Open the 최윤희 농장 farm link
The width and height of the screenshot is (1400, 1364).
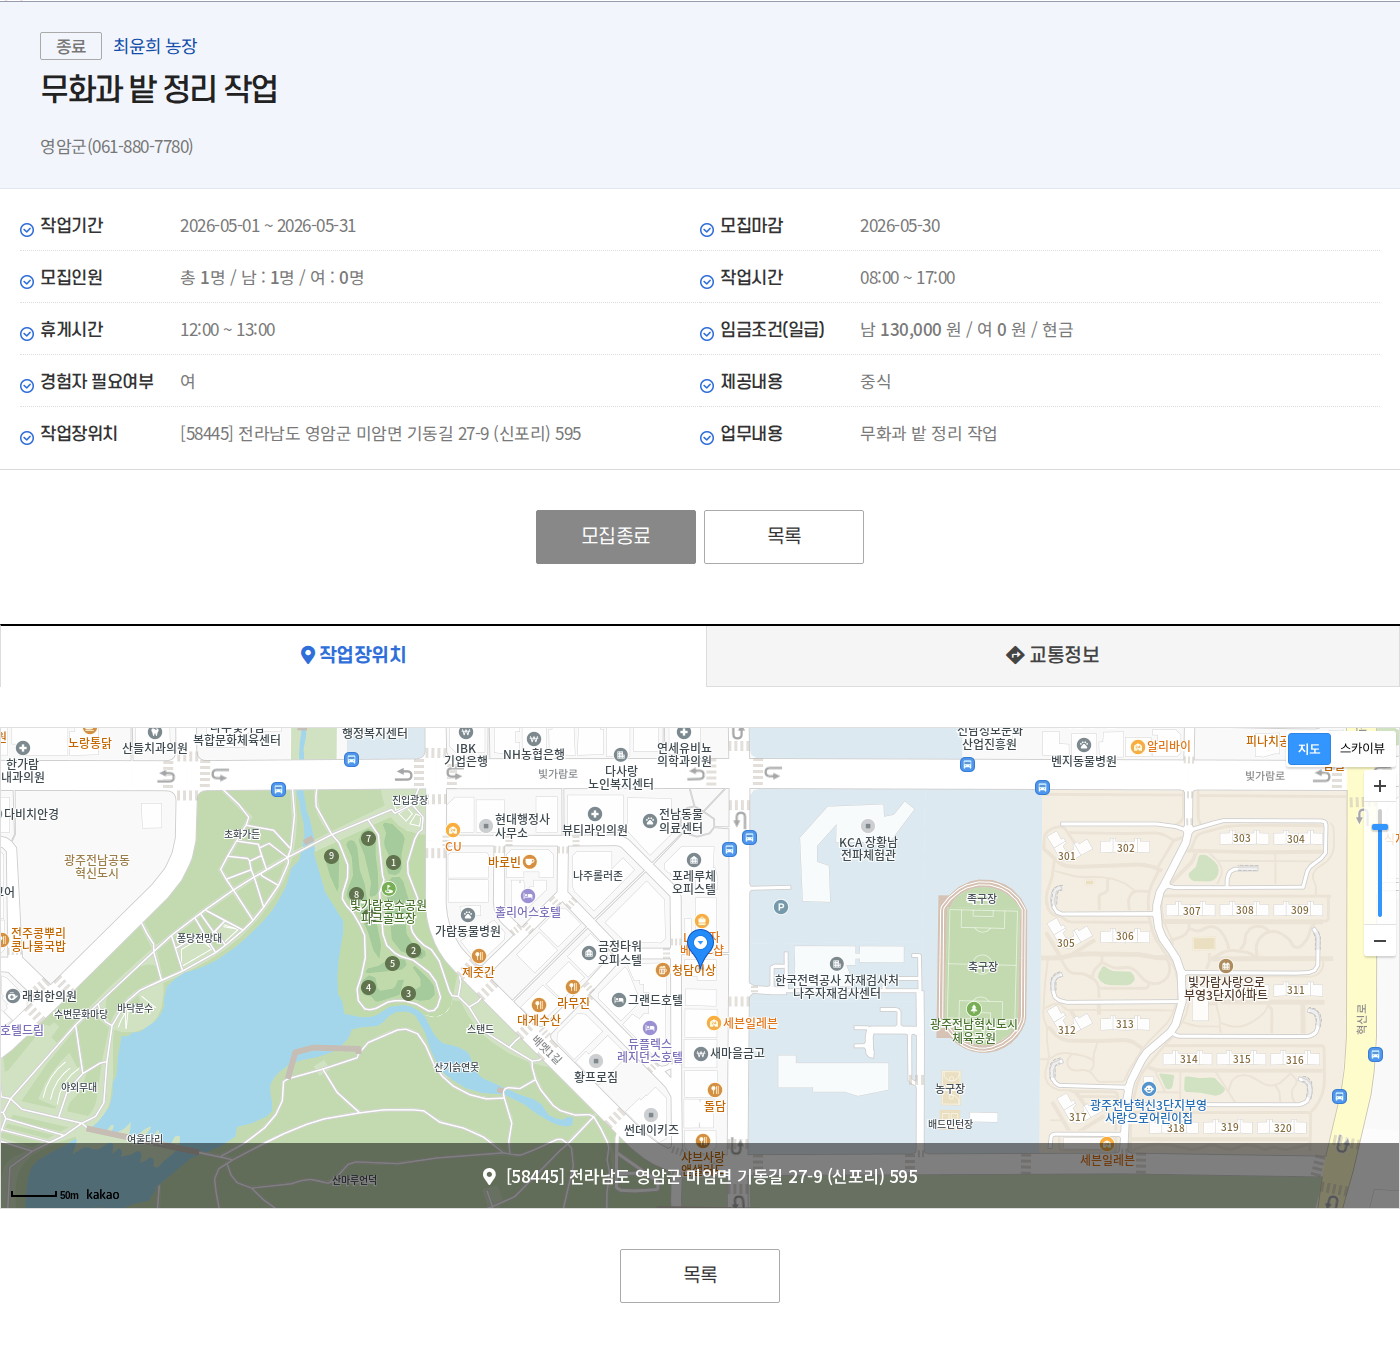155,46
